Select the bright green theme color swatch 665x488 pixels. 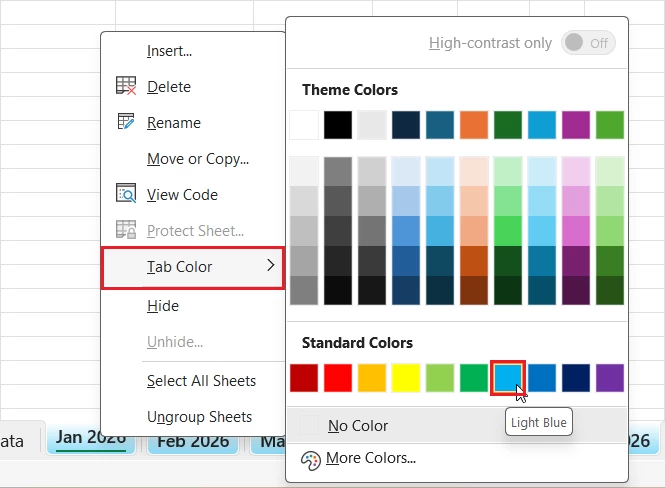[610, 125]
